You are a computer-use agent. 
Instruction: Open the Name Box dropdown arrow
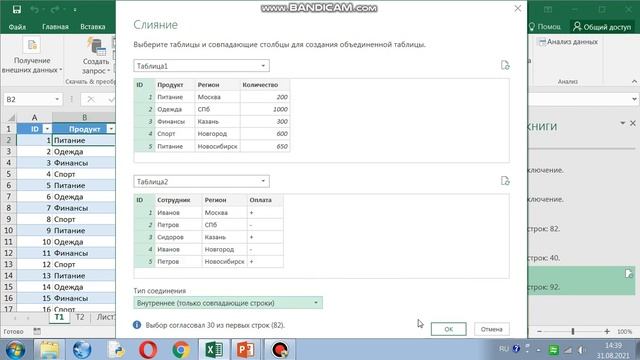57,99
